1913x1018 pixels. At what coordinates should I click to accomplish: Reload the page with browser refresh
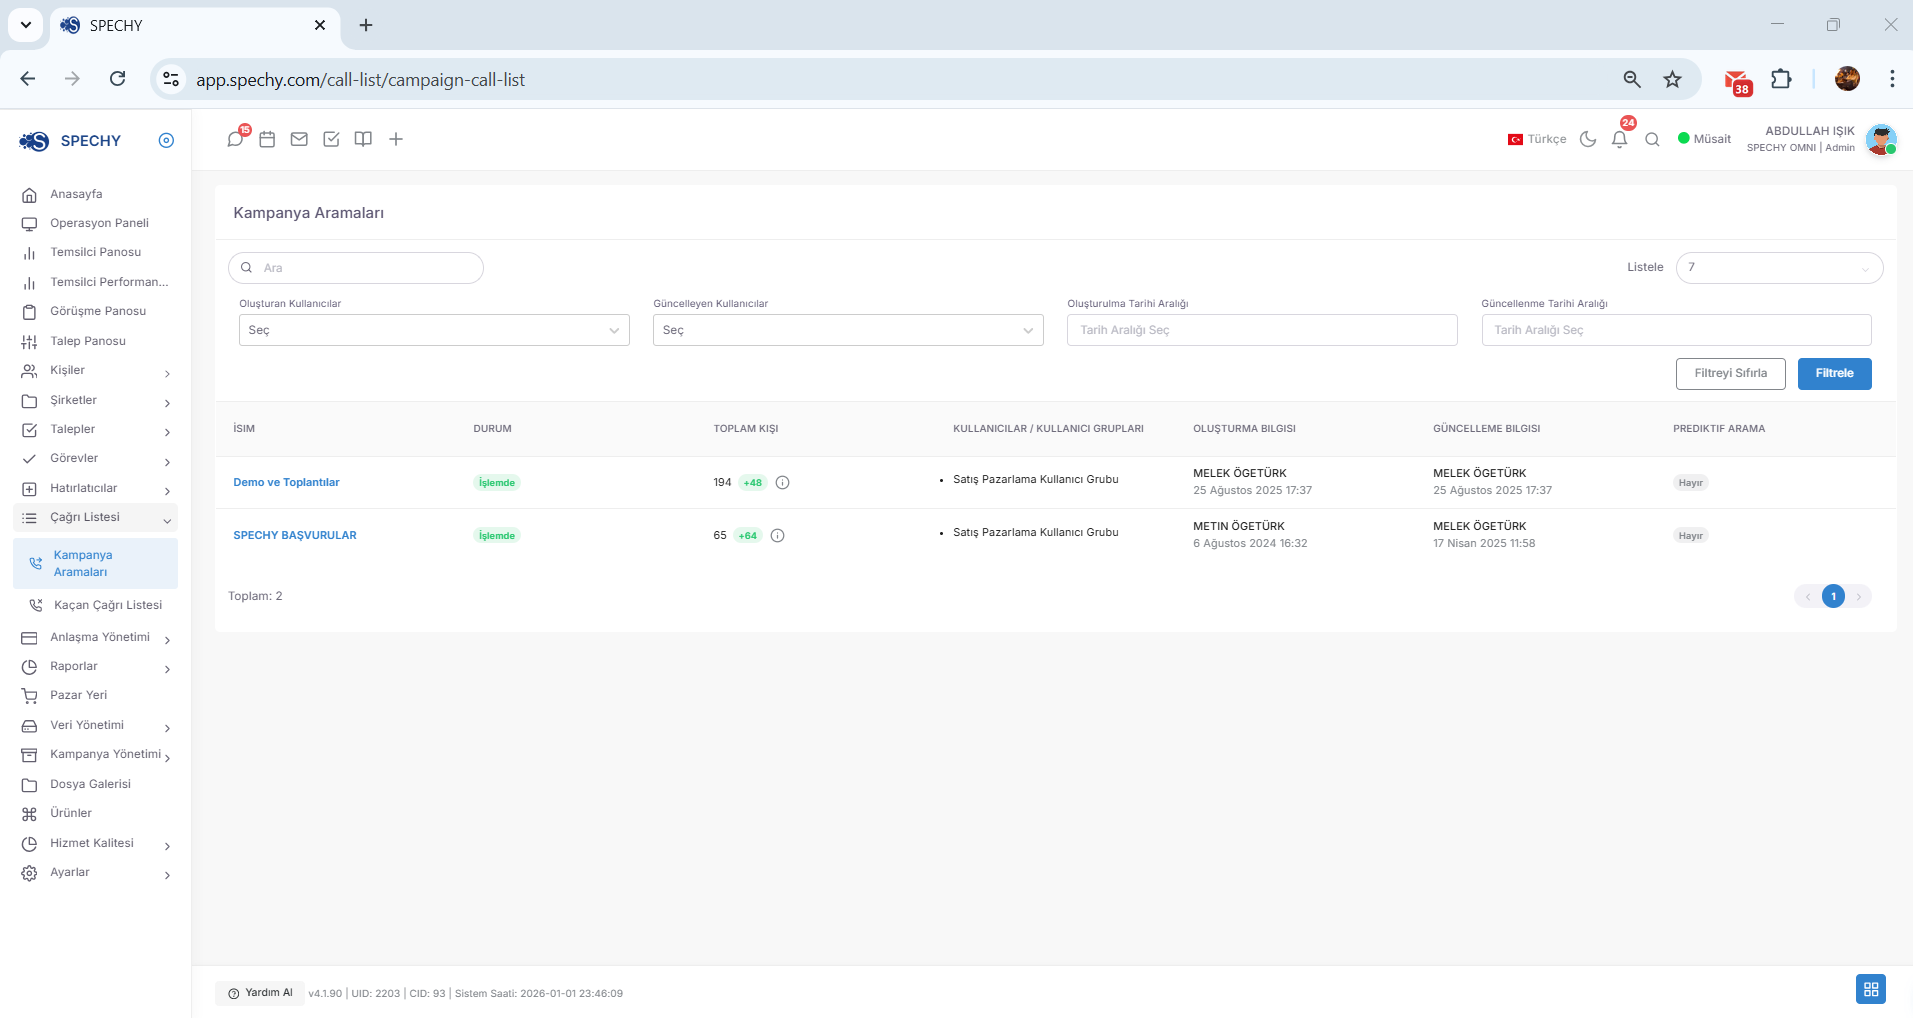click(x=118, y=79)
